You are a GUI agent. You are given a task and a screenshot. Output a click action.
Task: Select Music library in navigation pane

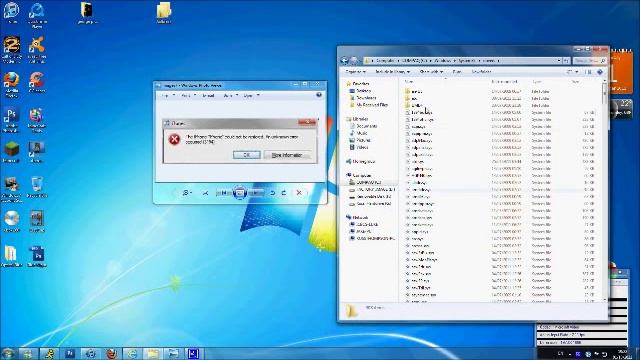pos(359,133)
